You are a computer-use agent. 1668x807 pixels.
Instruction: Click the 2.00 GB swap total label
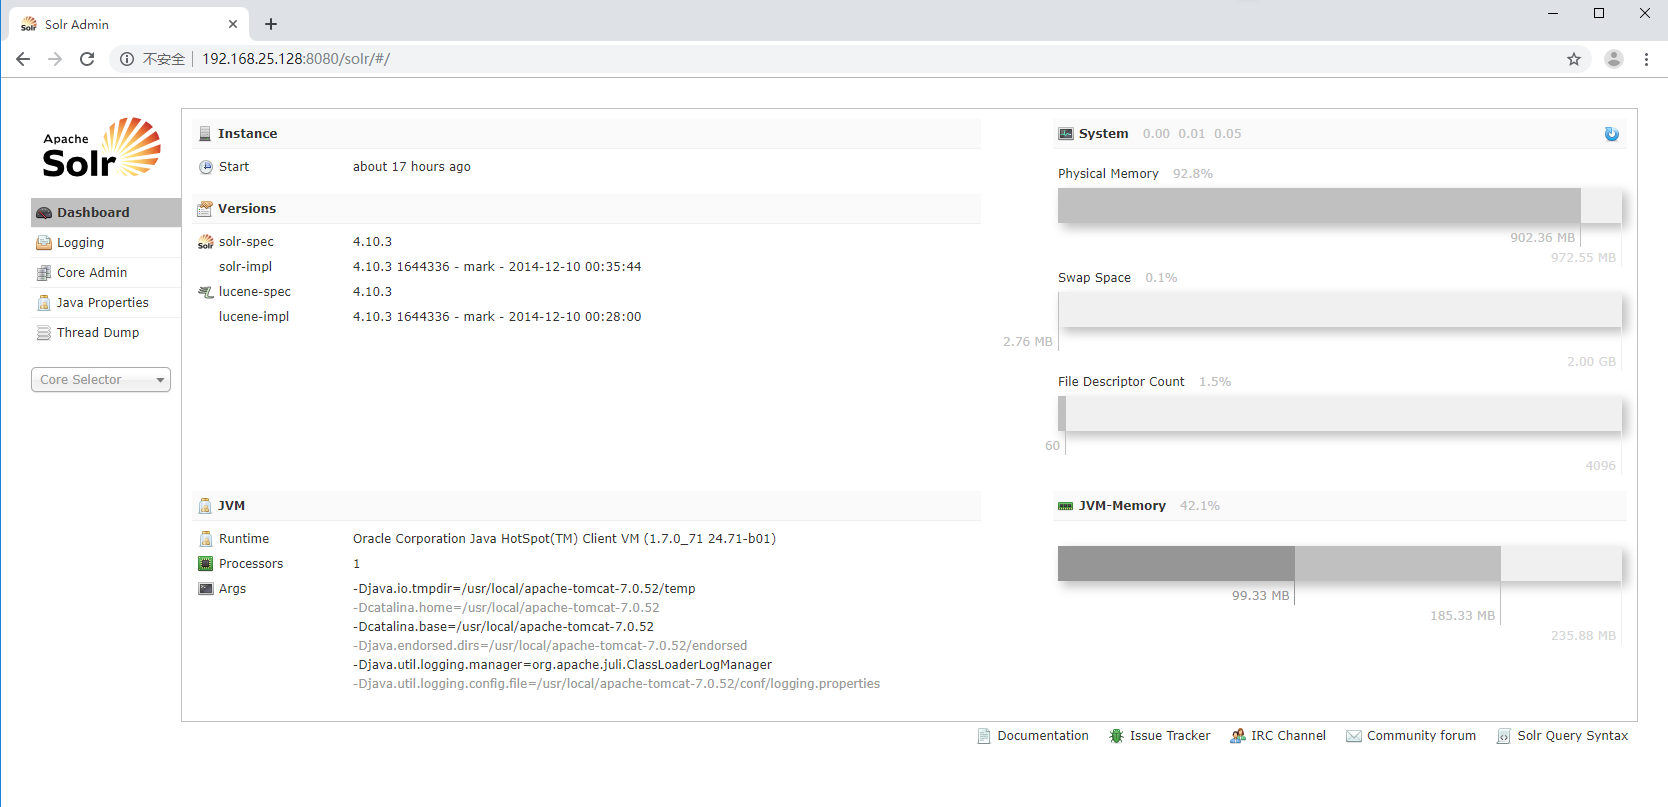click(x=1591, y=362)
